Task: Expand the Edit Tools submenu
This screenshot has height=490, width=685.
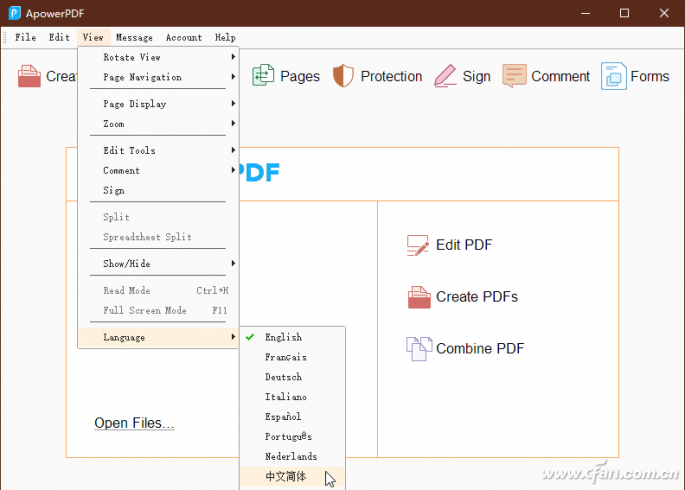Action: [158, 151]
